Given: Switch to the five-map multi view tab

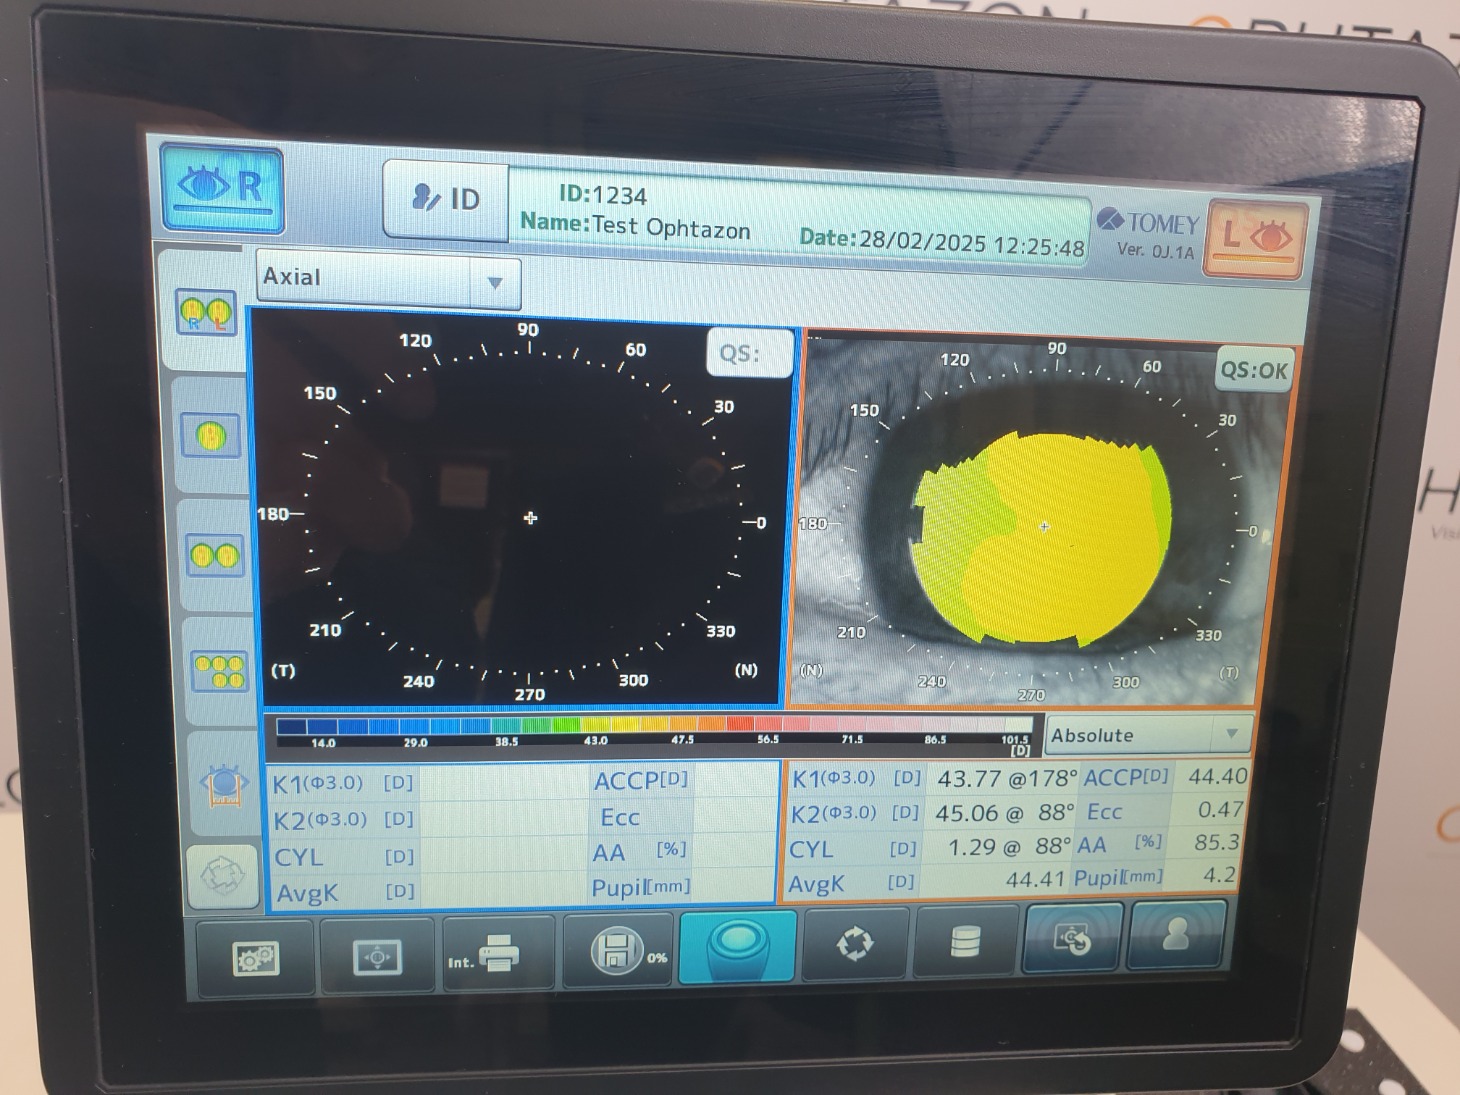Looking at the screenshot, I should pos(220,670).
